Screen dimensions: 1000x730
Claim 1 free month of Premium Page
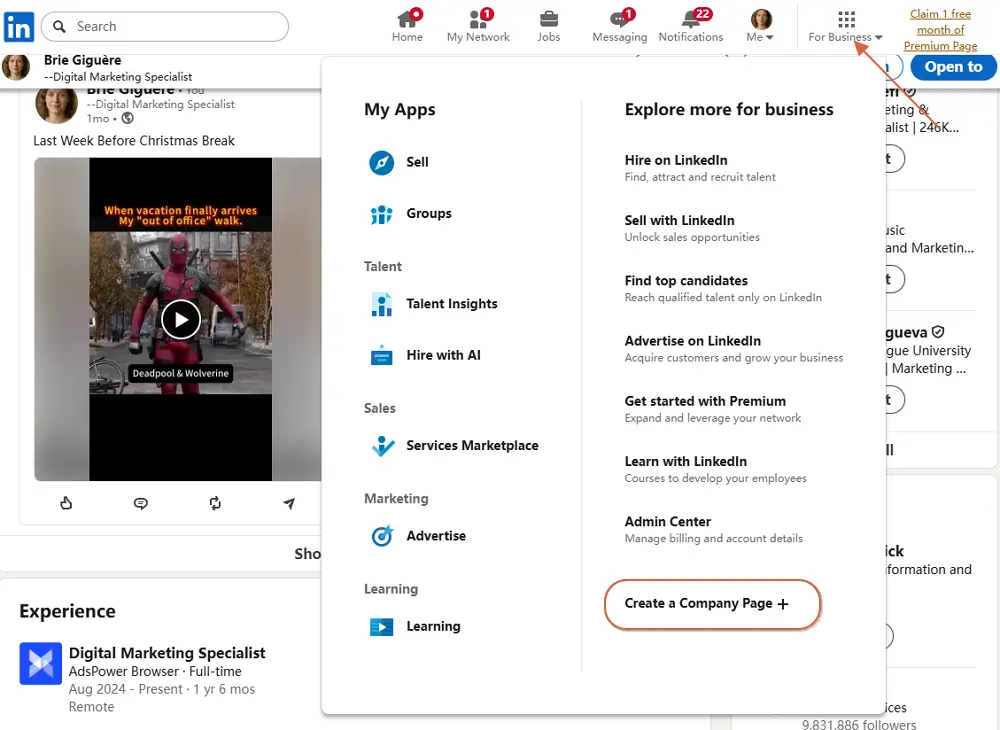939,30
